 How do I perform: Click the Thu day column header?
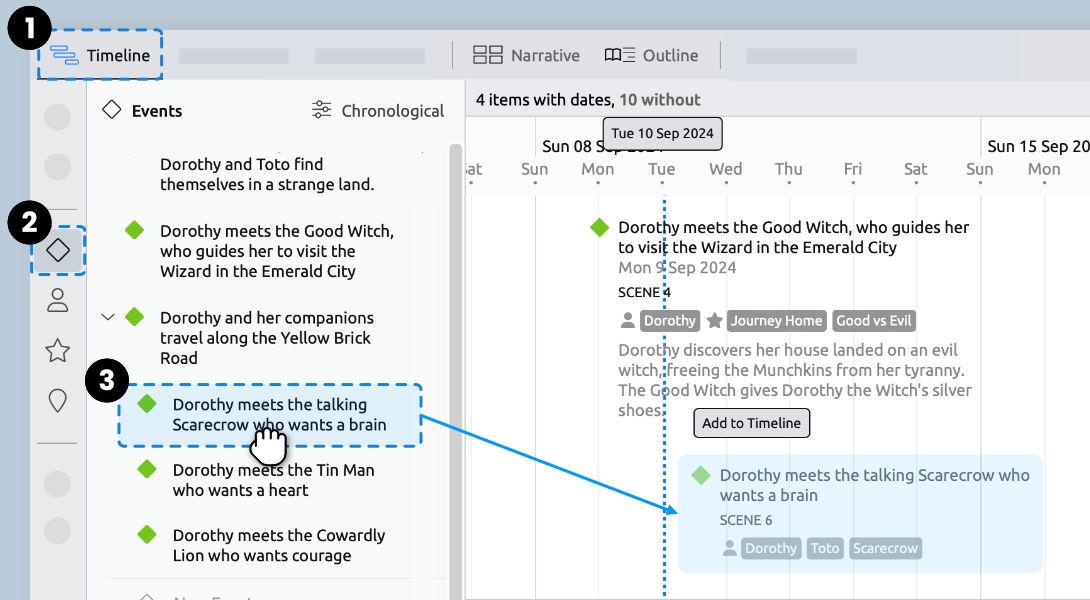click(x=789, y=169)
